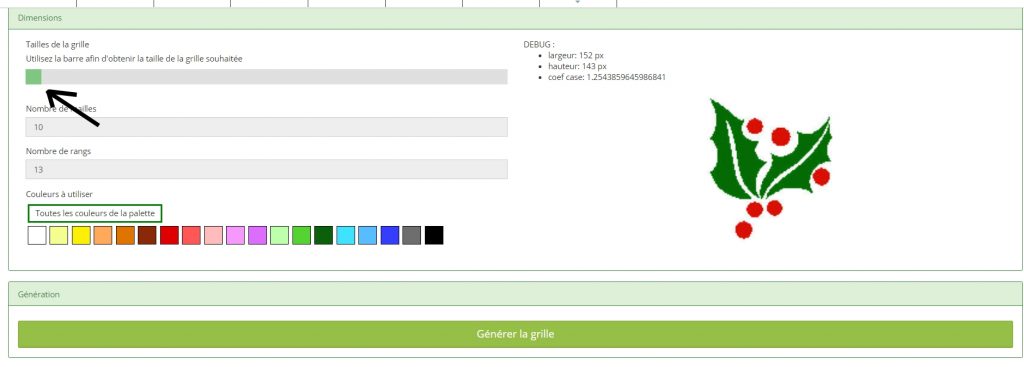Click the holly image preview

tap(770, 168)
